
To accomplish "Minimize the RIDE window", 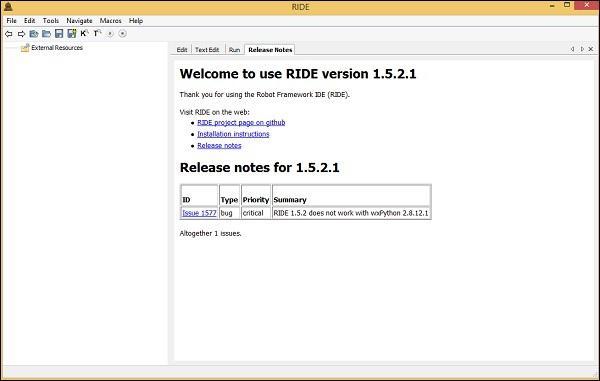I will (x=552, y=6).
